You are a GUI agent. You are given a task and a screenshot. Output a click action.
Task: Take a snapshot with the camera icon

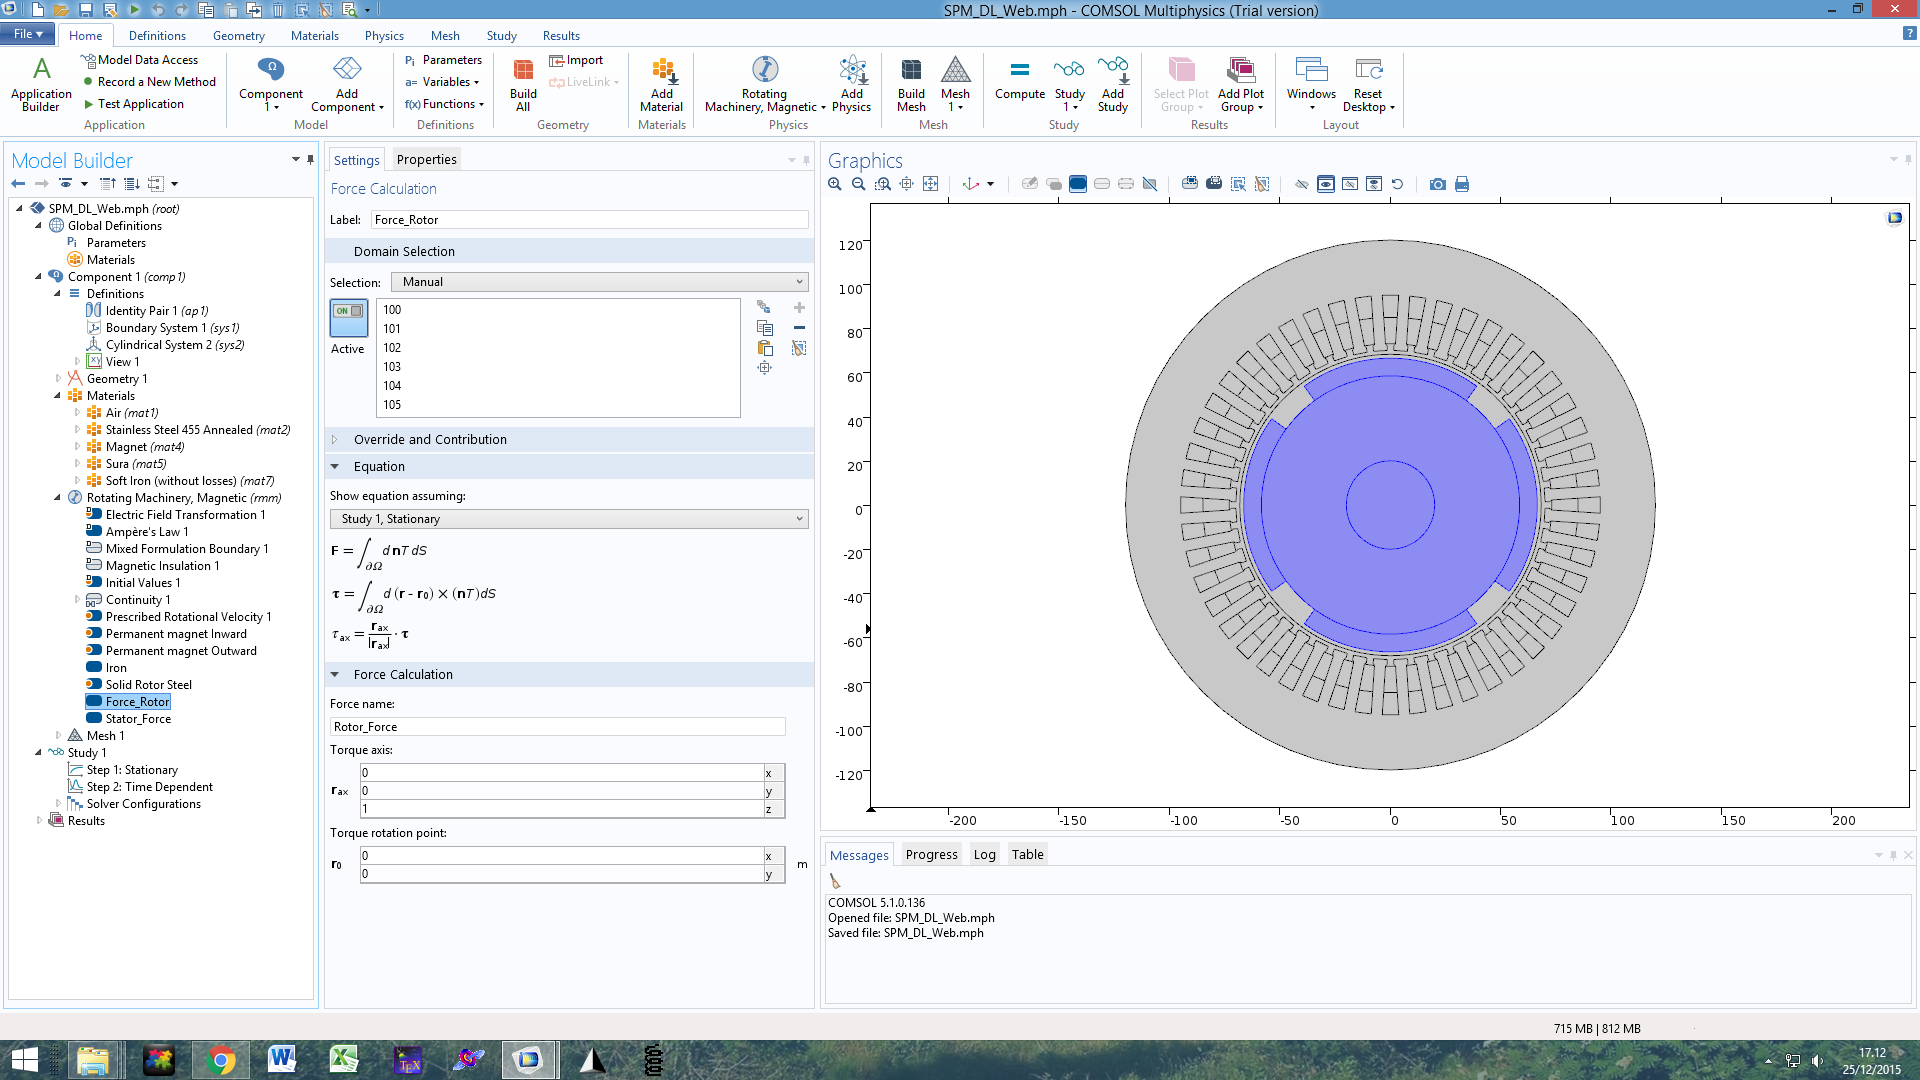tap(1437, 184)
